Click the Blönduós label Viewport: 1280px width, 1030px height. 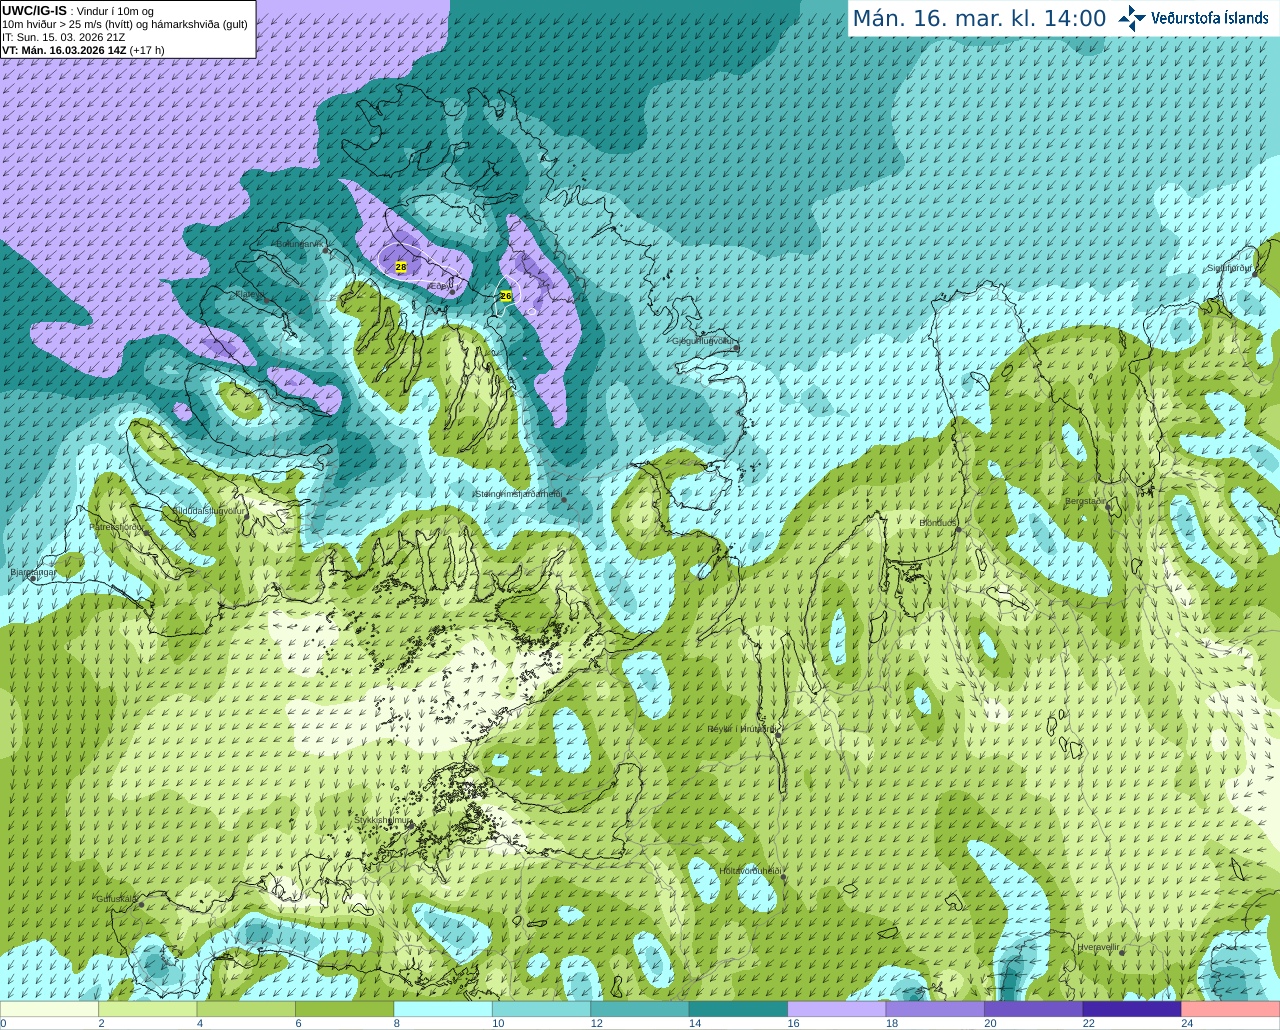[x=939, y=523]
